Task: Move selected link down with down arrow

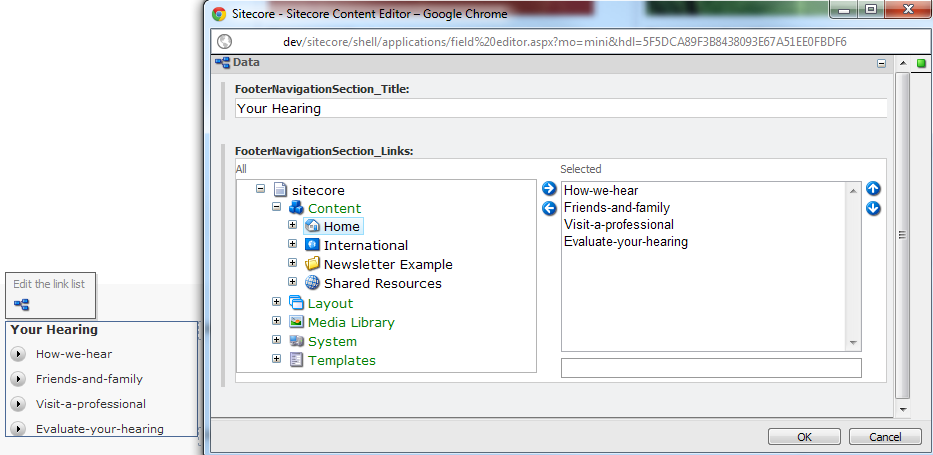Action: click(873, 209)
